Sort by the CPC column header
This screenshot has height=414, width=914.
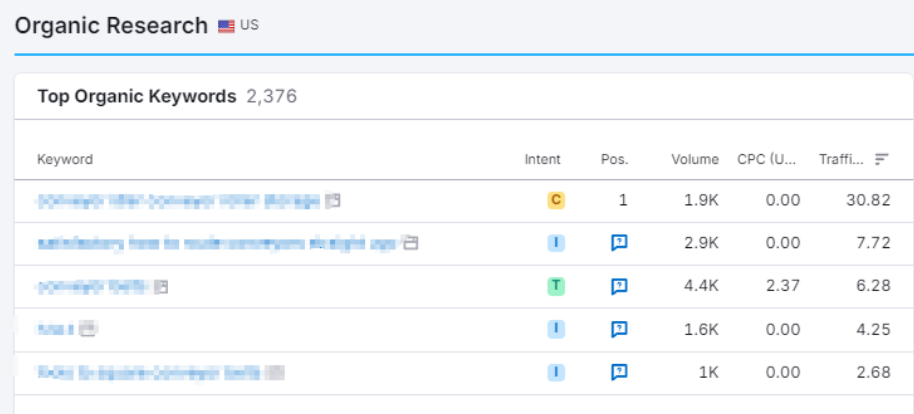click(768, 159)
